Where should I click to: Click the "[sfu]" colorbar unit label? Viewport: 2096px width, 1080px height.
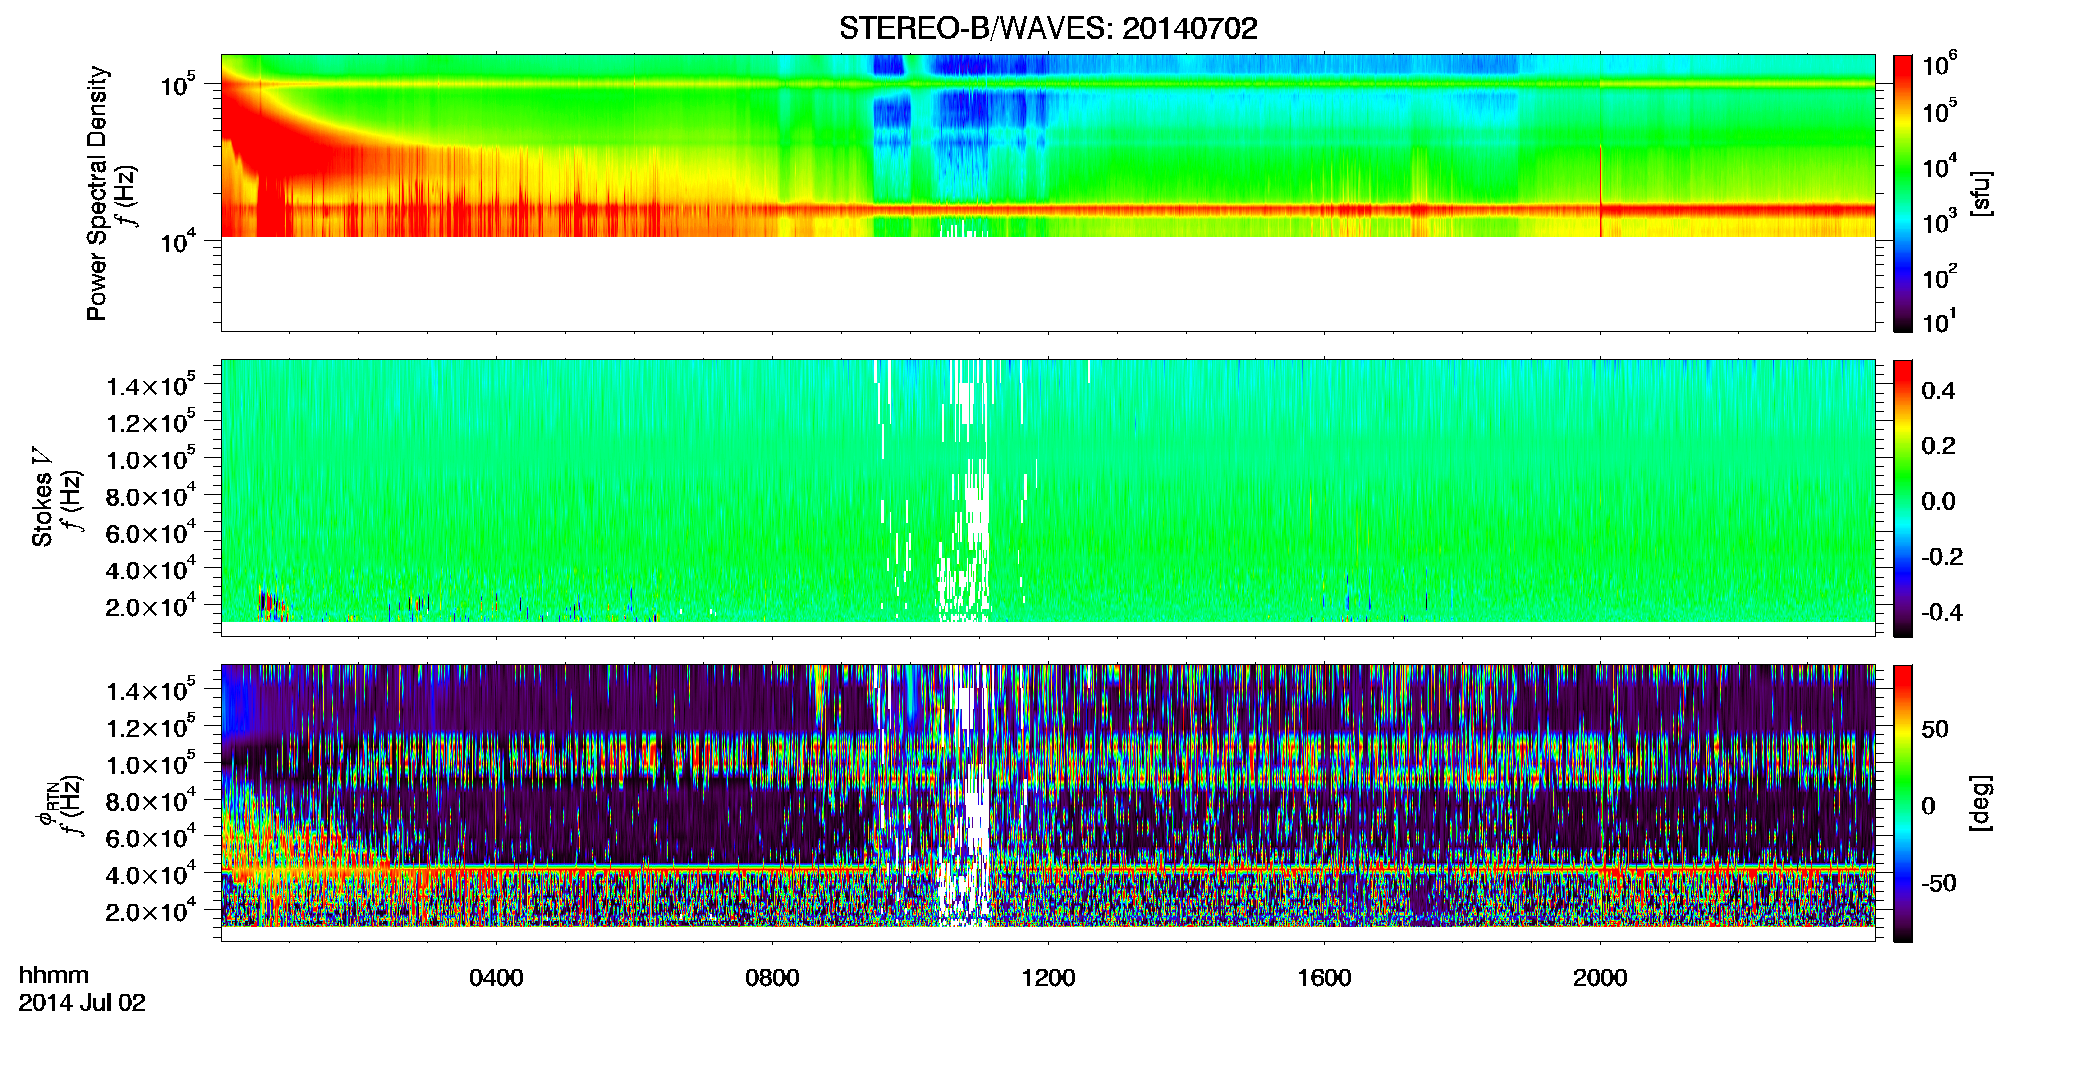pos(1981,193)
